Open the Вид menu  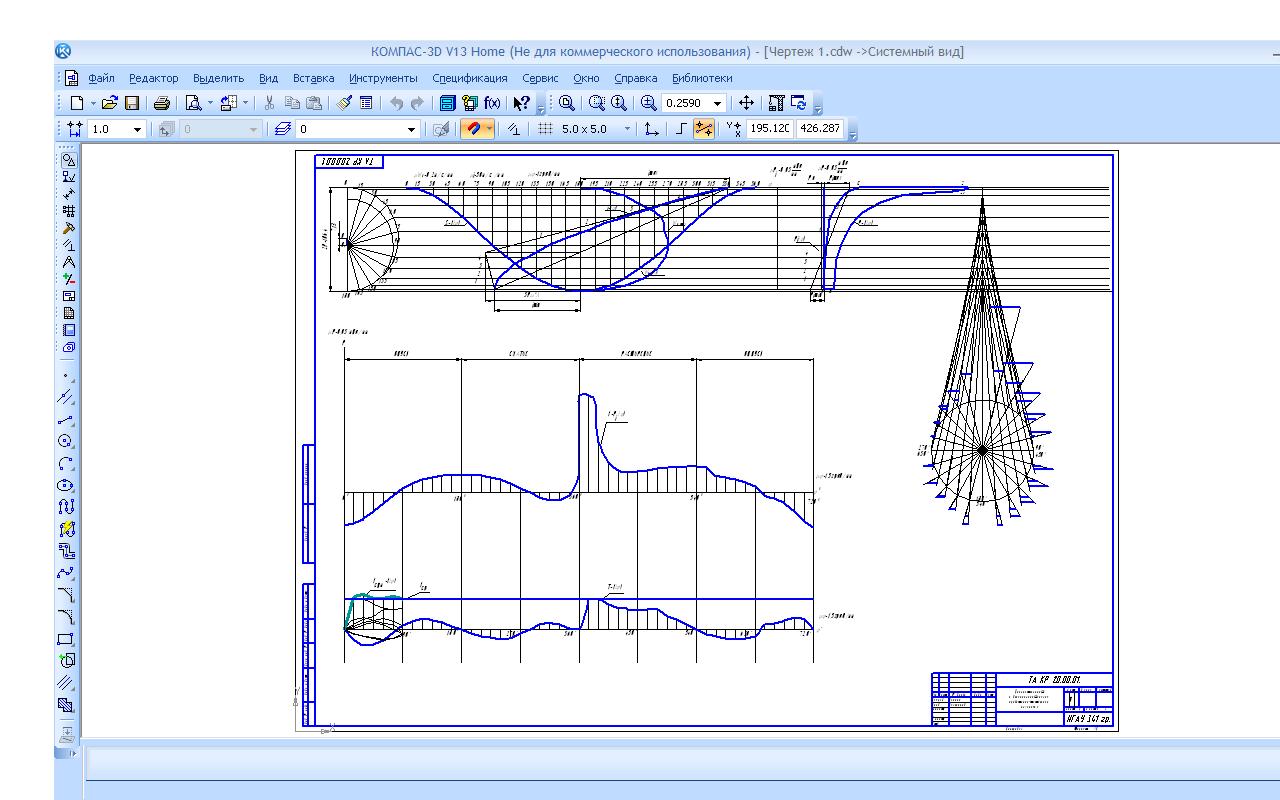click(268, 78)
